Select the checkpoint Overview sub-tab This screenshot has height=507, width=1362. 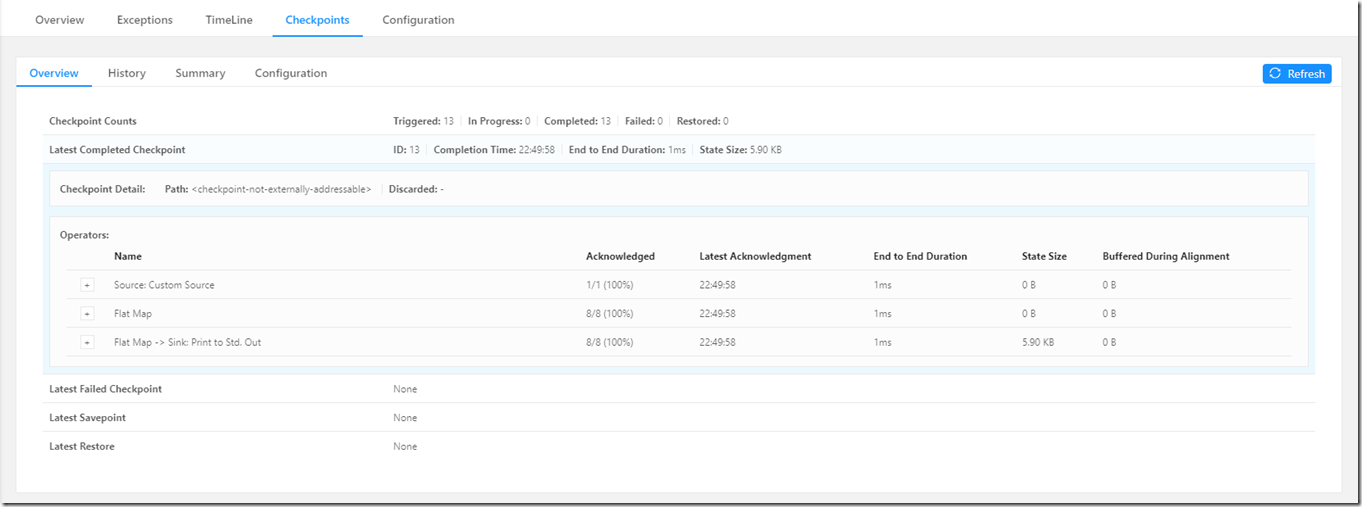click(54, 73)
